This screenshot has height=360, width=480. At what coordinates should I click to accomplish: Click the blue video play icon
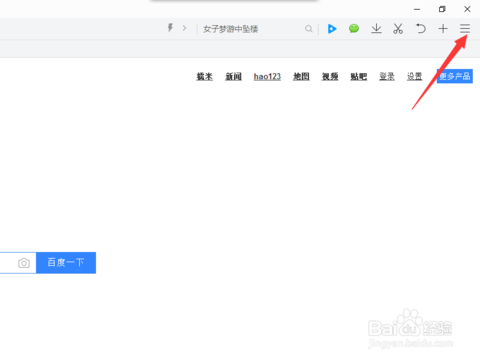(332, 29)
